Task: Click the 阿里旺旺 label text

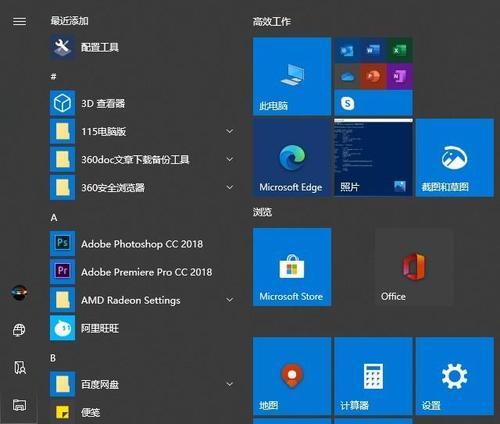Action: pyautogui.click(x=100, y=328)
